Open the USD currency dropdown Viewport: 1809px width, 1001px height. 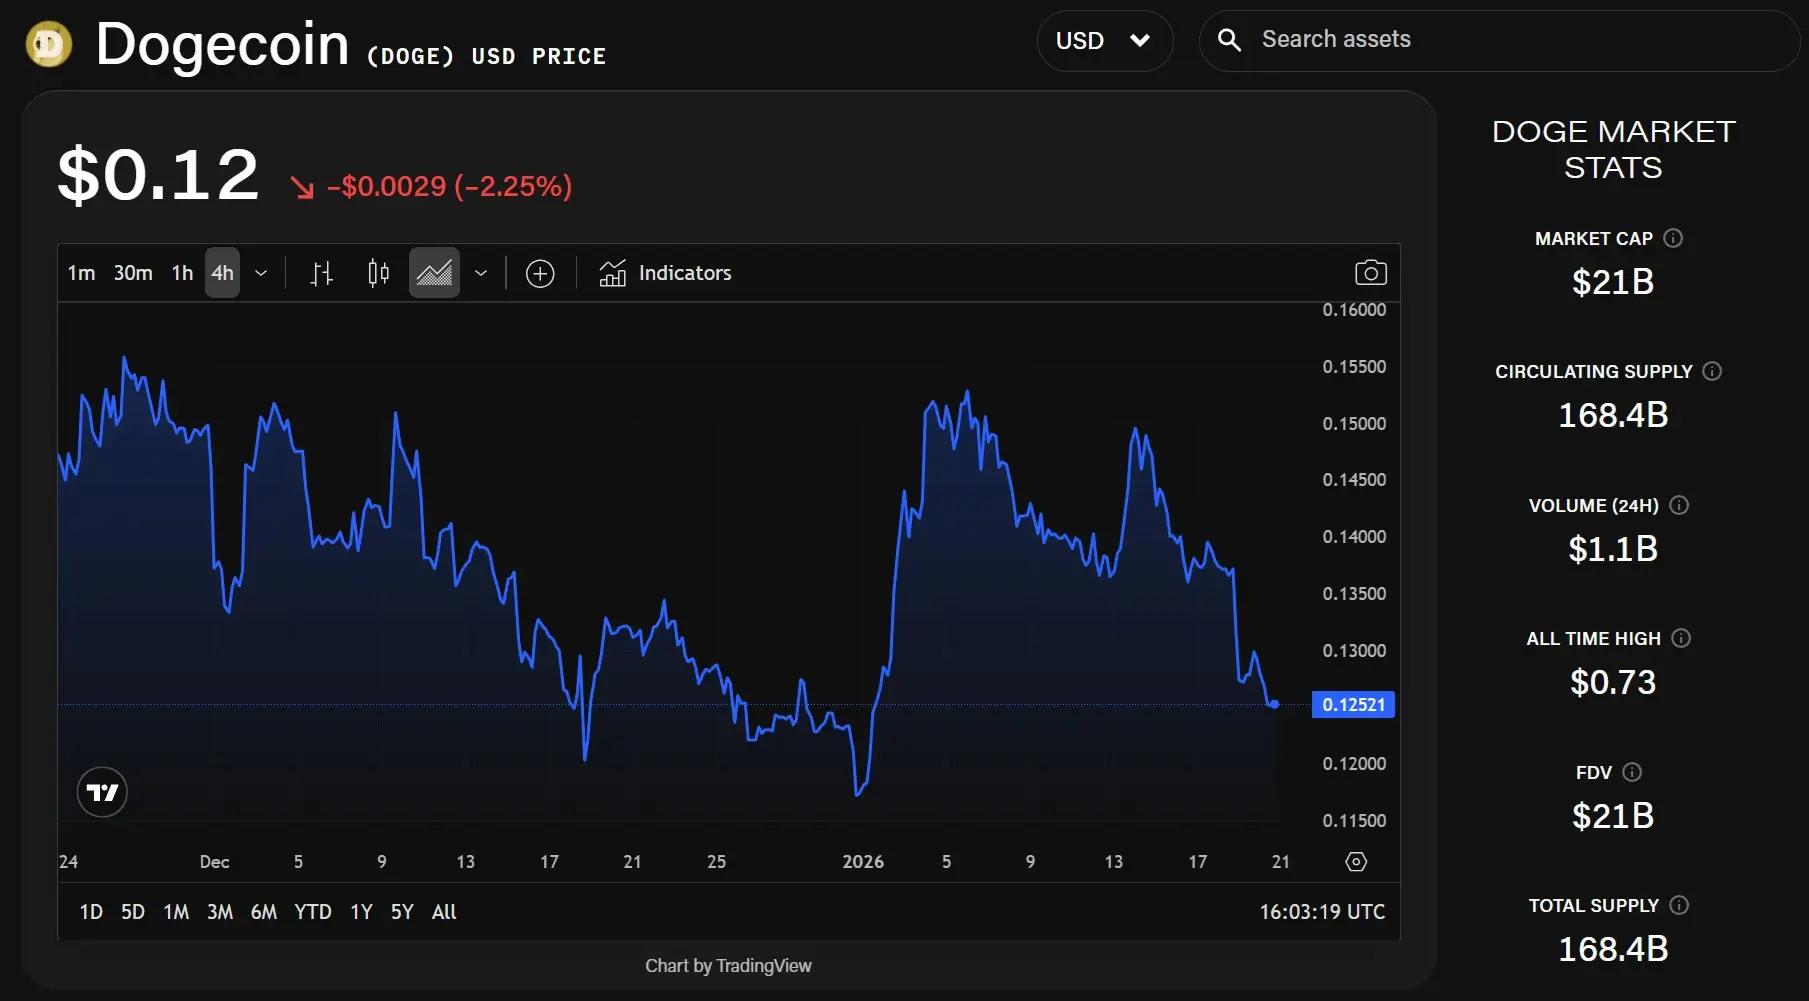click(x=1104, y=41)
